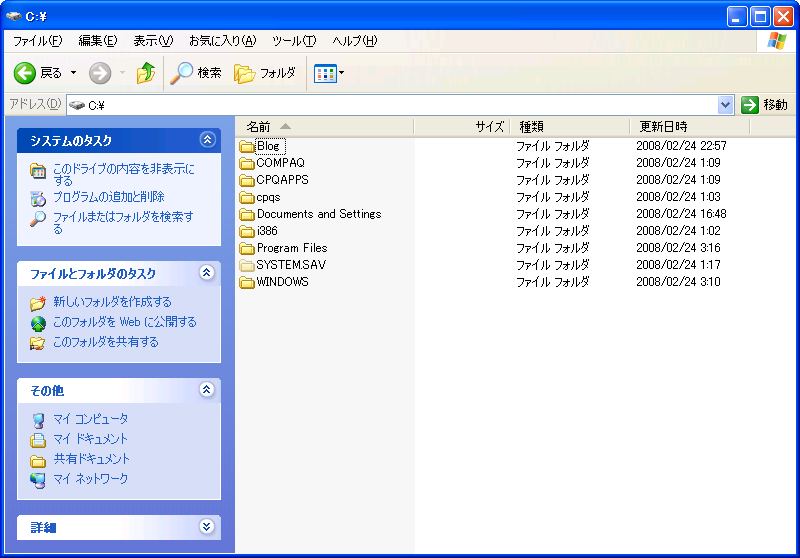Click このフォルダを Web に公開する link
The width and height of the screenshot is (800, 558).
125,322
